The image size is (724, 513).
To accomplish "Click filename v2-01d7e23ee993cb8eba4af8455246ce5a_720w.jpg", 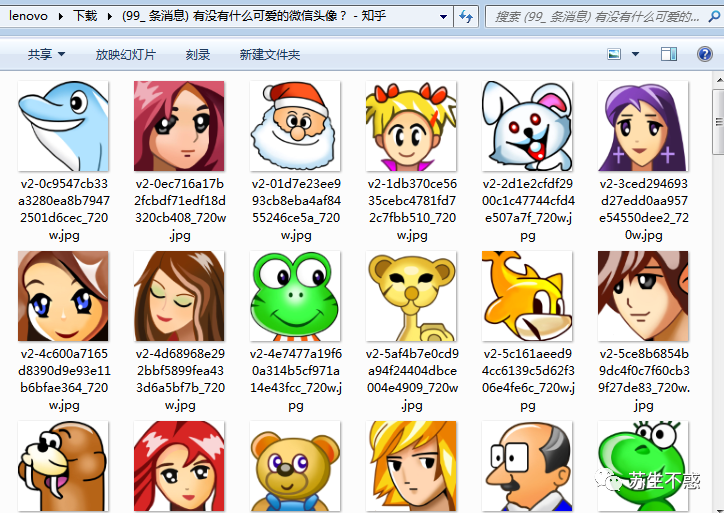I will (x=296, y=209).
